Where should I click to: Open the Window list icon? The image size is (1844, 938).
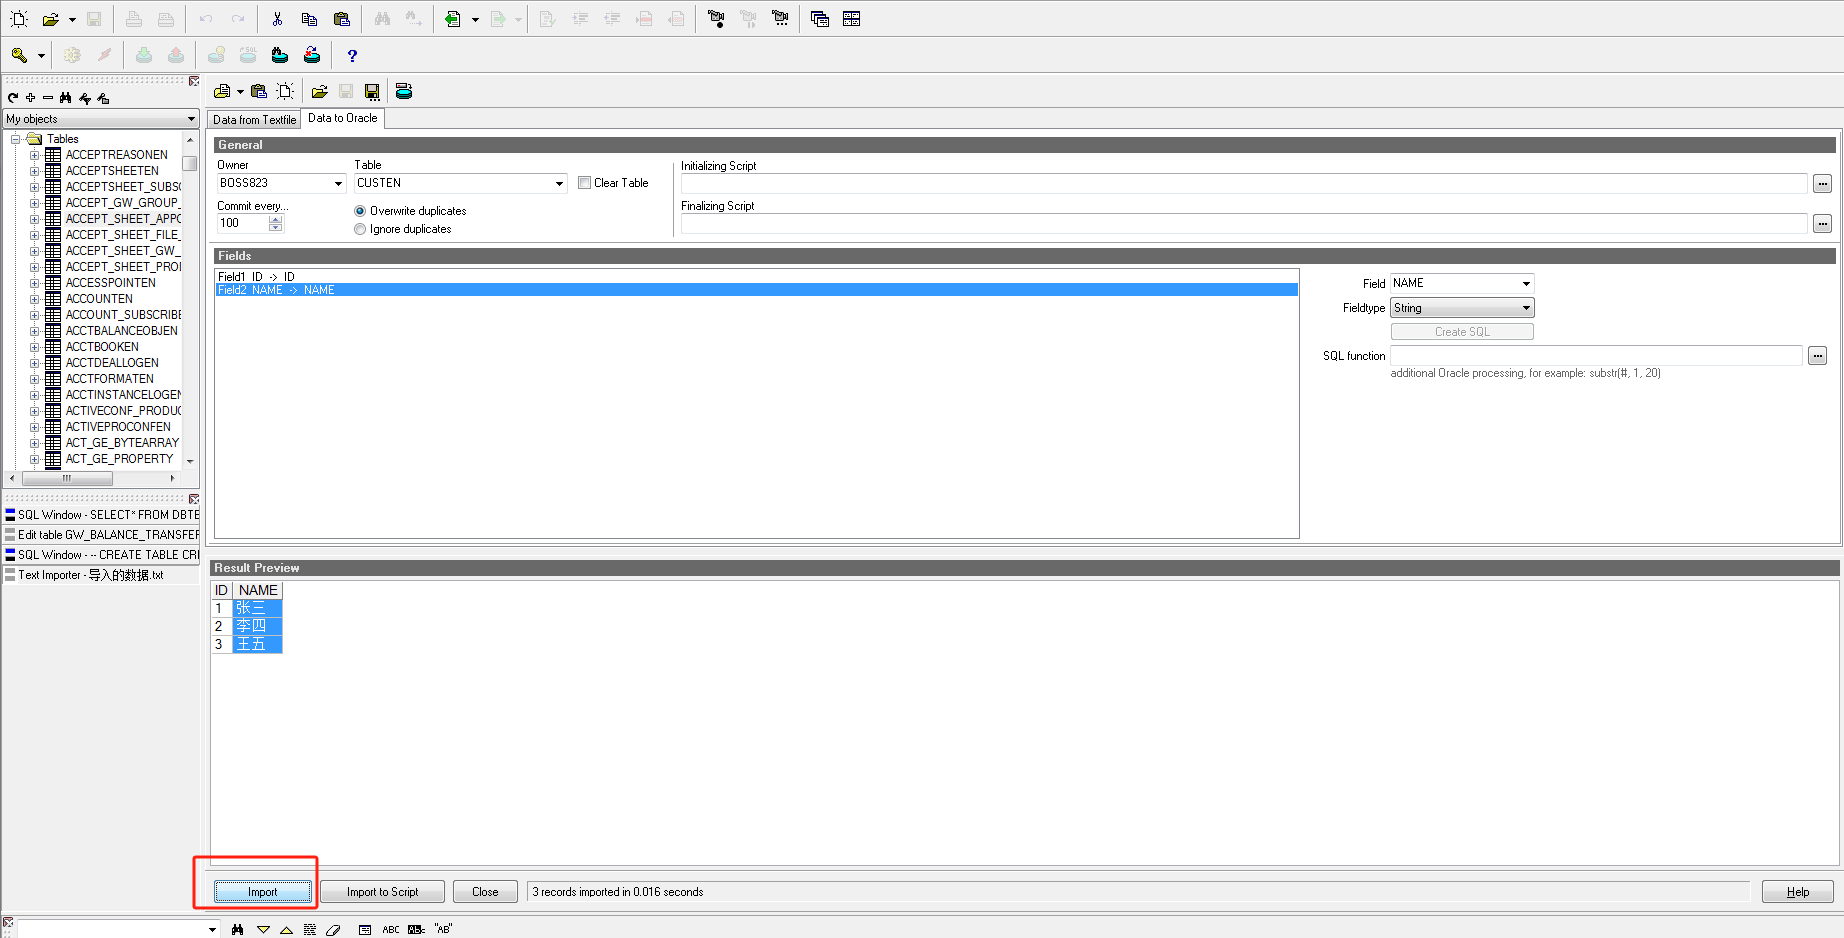pyautogui.click(x=820, y=19)
